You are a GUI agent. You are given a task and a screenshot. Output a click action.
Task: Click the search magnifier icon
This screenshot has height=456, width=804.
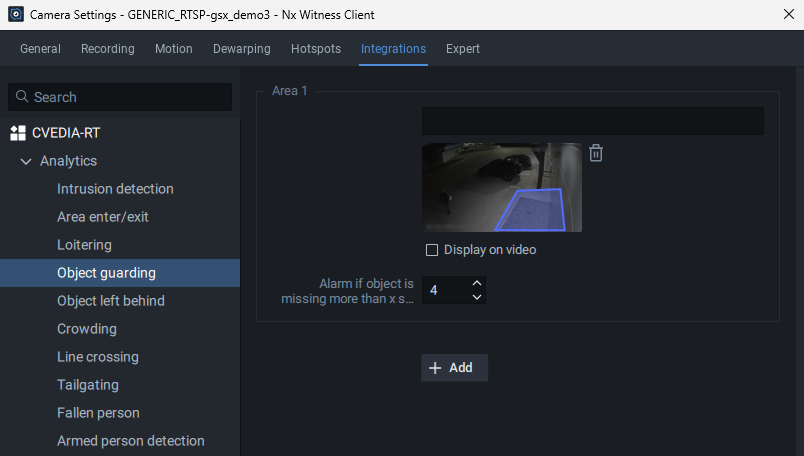pyautogui.click(x=22, y=97)
